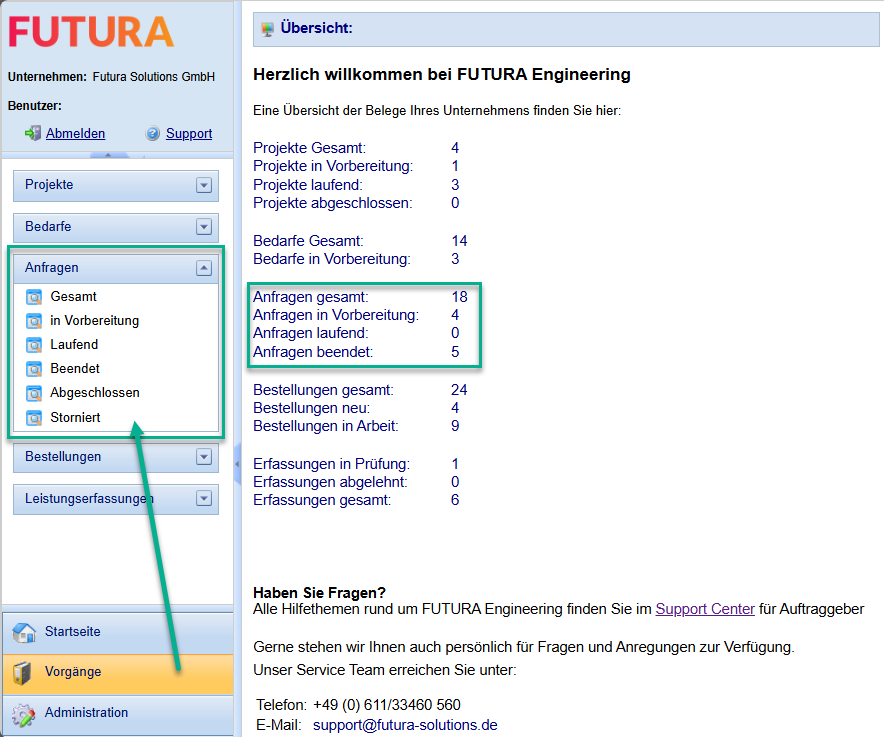
Task: Collapse the Anfragen panel arrow
Action: click(x=204, y=268)
